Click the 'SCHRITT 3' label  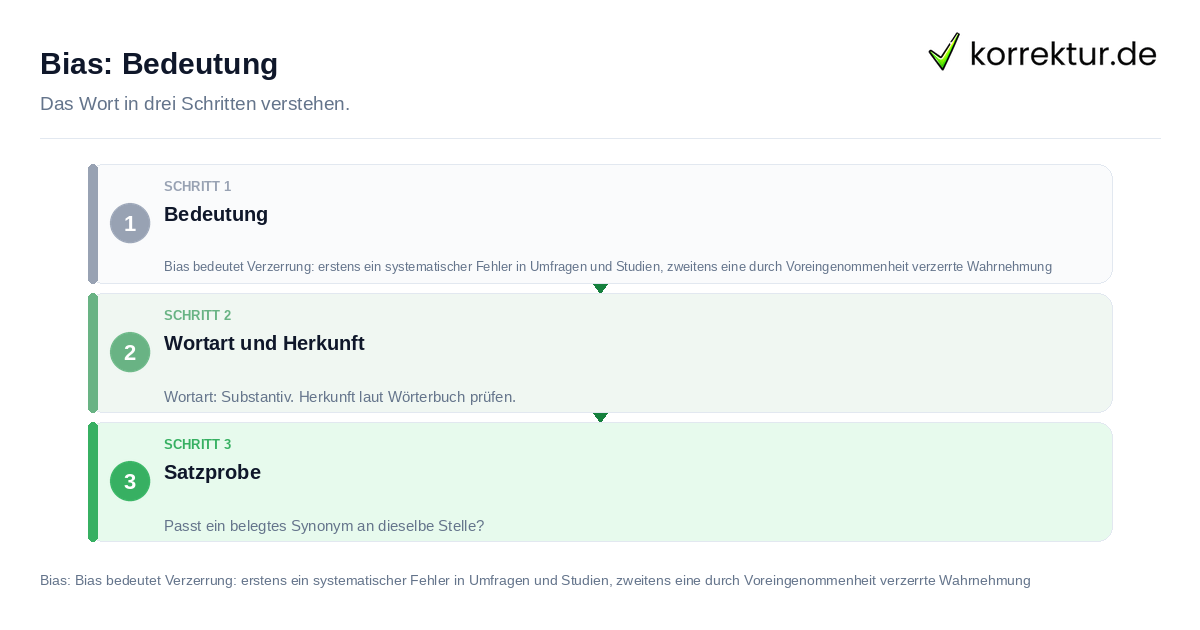click(x=198, y=445)
